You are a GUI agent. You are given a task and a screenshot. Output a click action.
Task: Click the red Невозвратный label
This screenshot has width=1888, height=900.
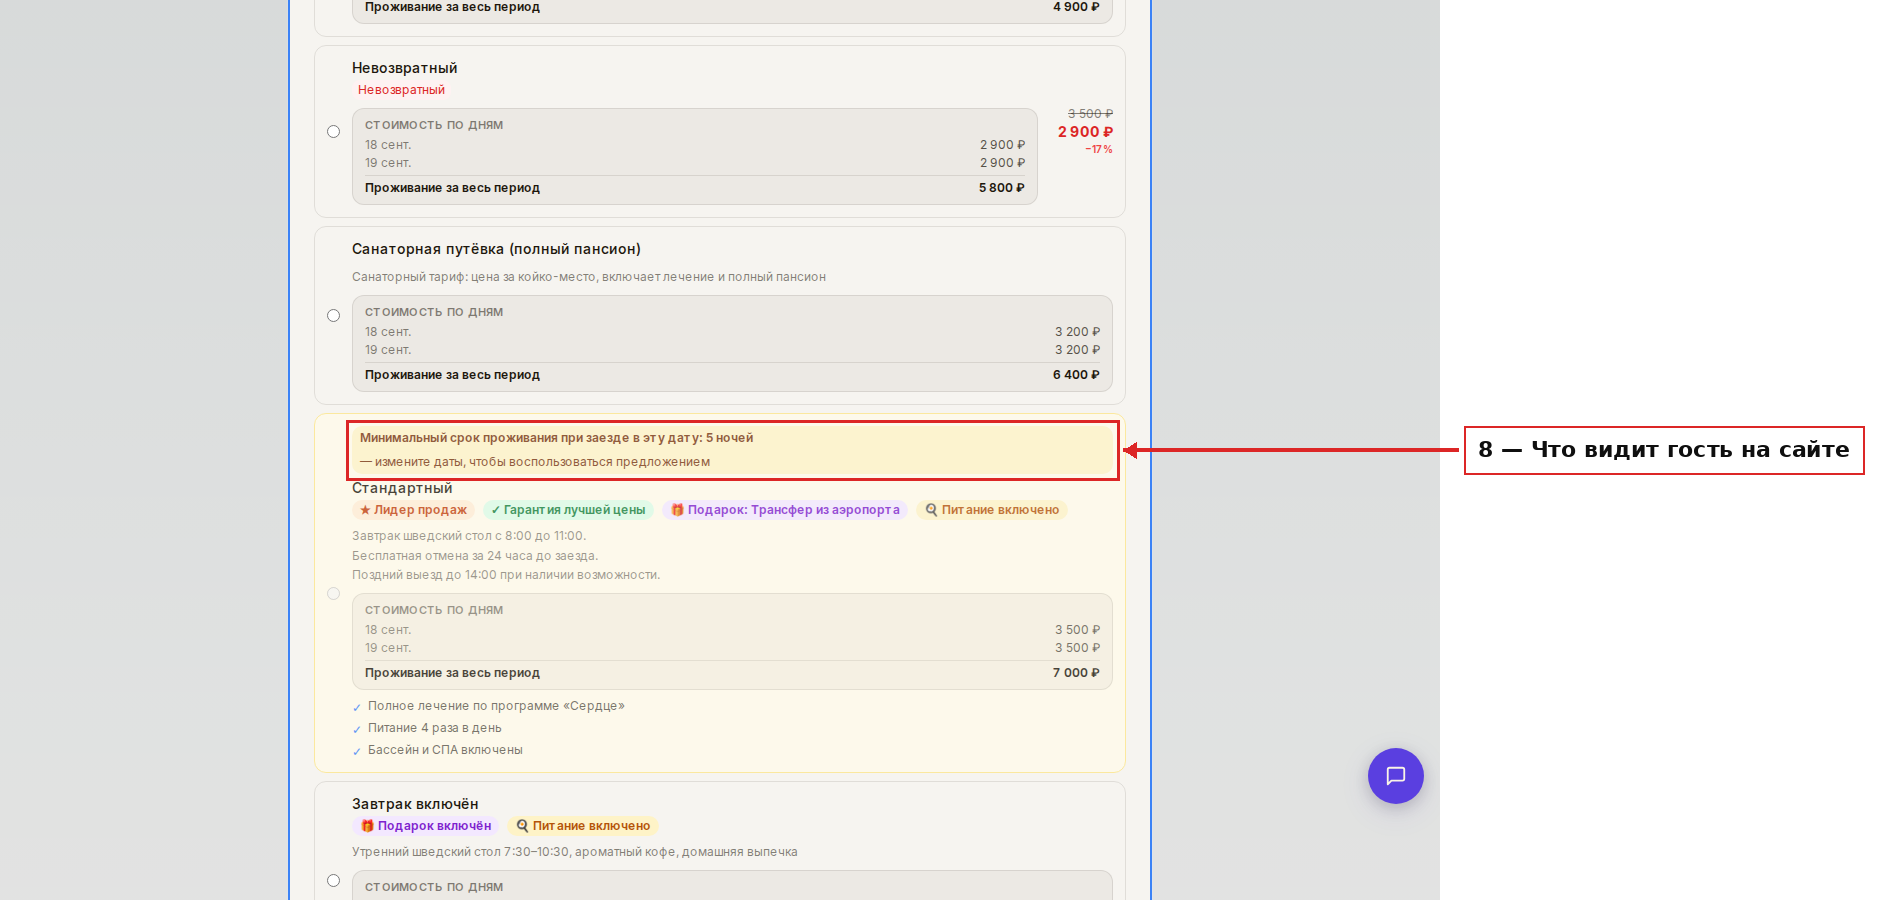[x=401, y=90]
